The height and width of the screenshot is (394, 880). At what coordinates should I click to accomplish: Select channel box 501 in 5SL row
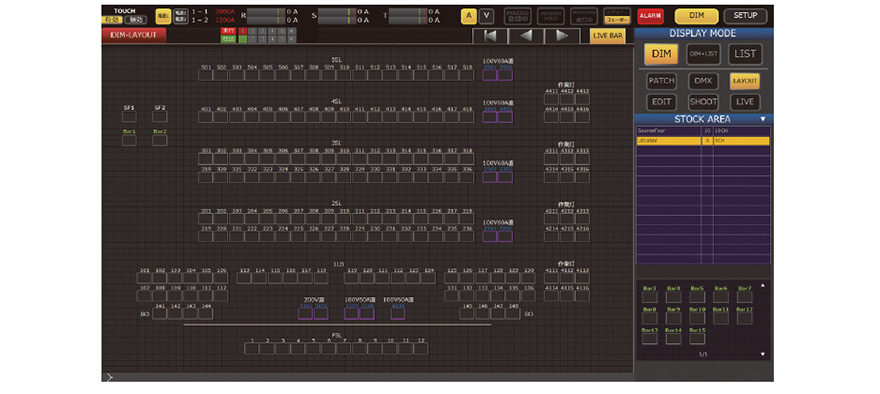[x=205, y=75]
